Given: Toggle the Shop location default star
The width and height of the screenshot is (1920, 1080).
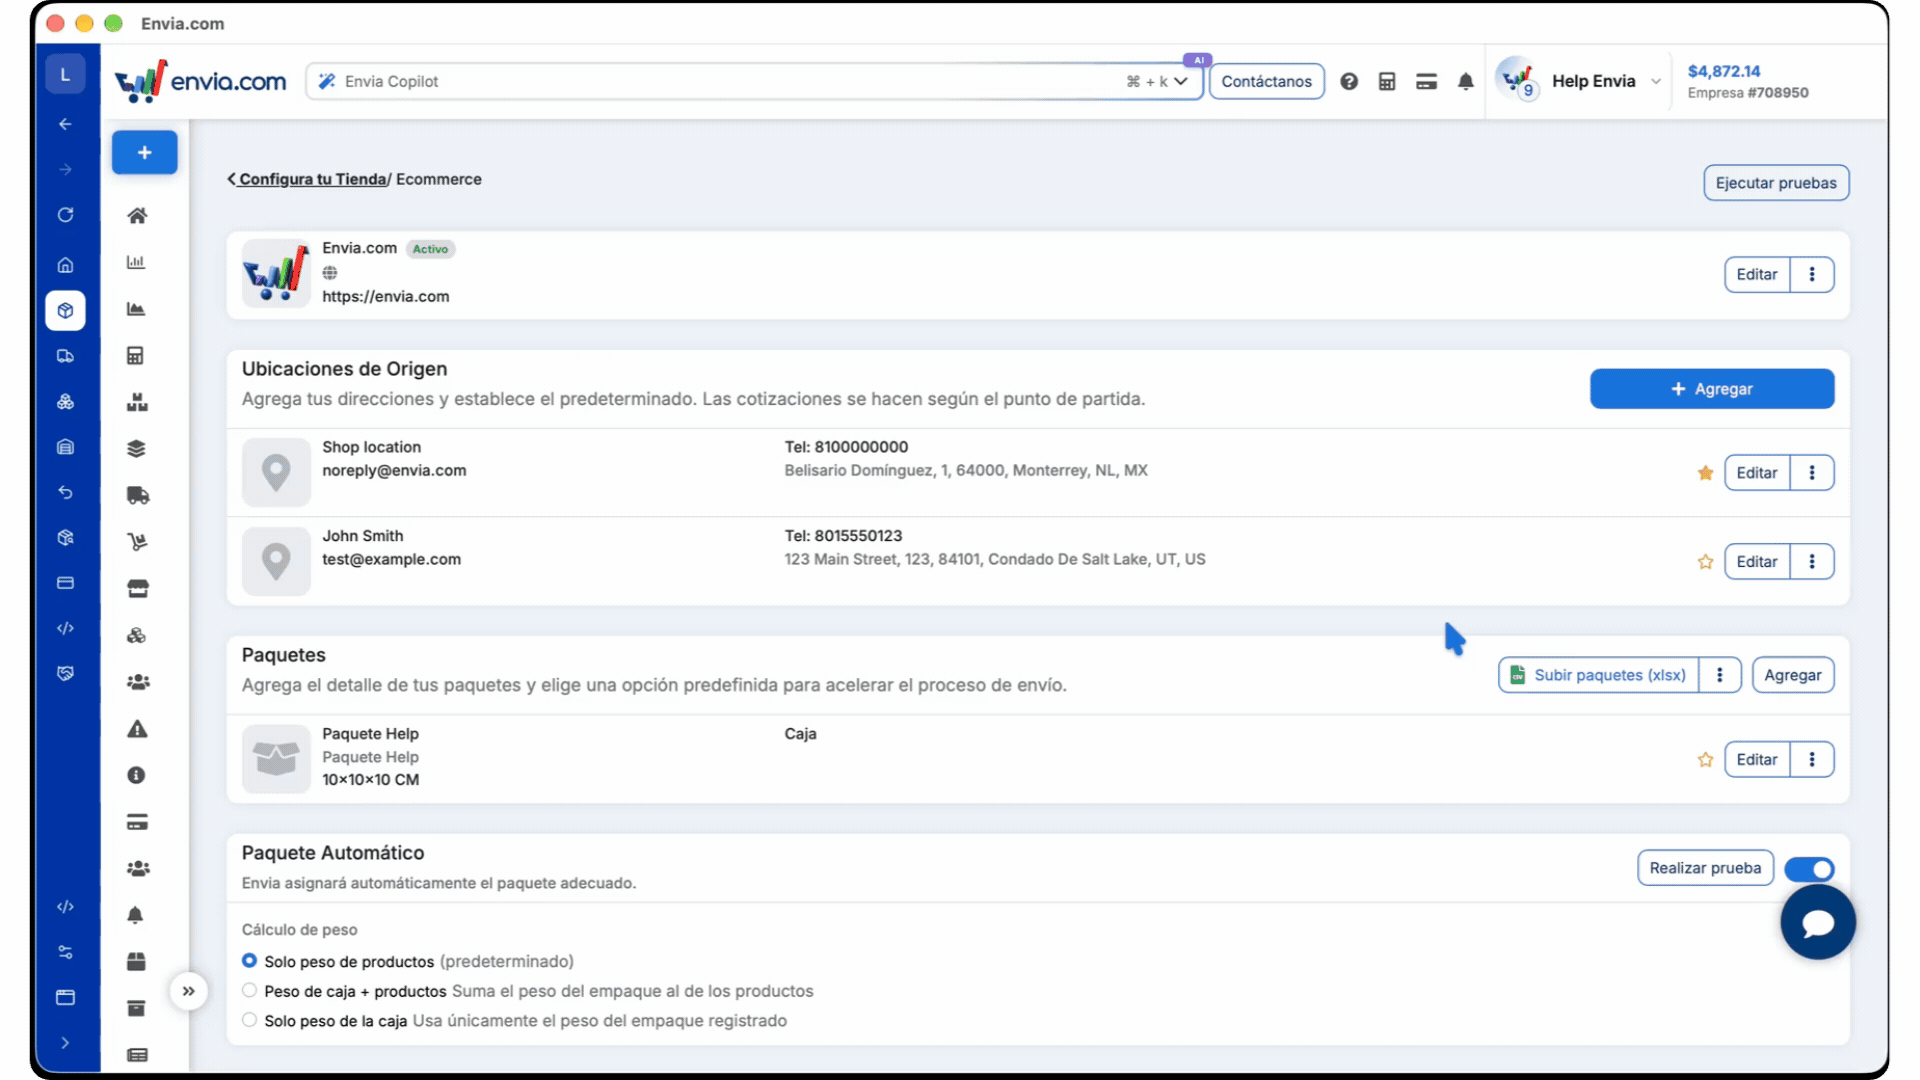Looking at the screenshot, I should [x=1705, y=473].
